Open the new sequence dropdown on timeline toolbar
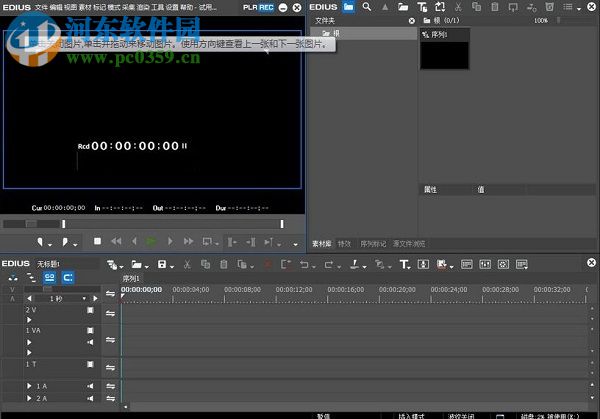600x419 pixels. coord(121,266)
